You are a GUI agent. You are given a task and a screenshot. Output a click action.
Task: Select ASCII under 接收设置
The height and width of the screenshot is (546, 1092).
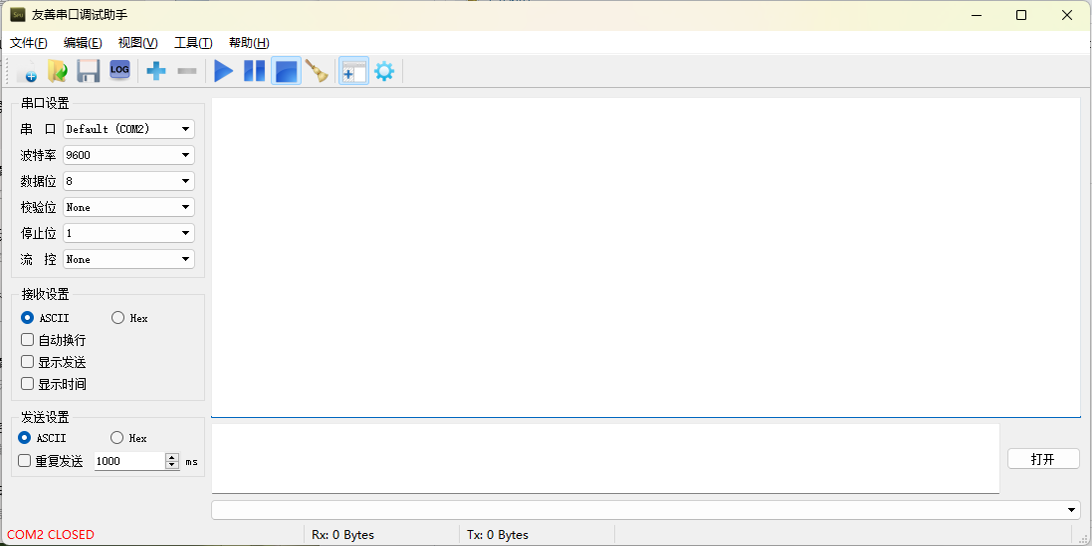(x=45, y=318)
